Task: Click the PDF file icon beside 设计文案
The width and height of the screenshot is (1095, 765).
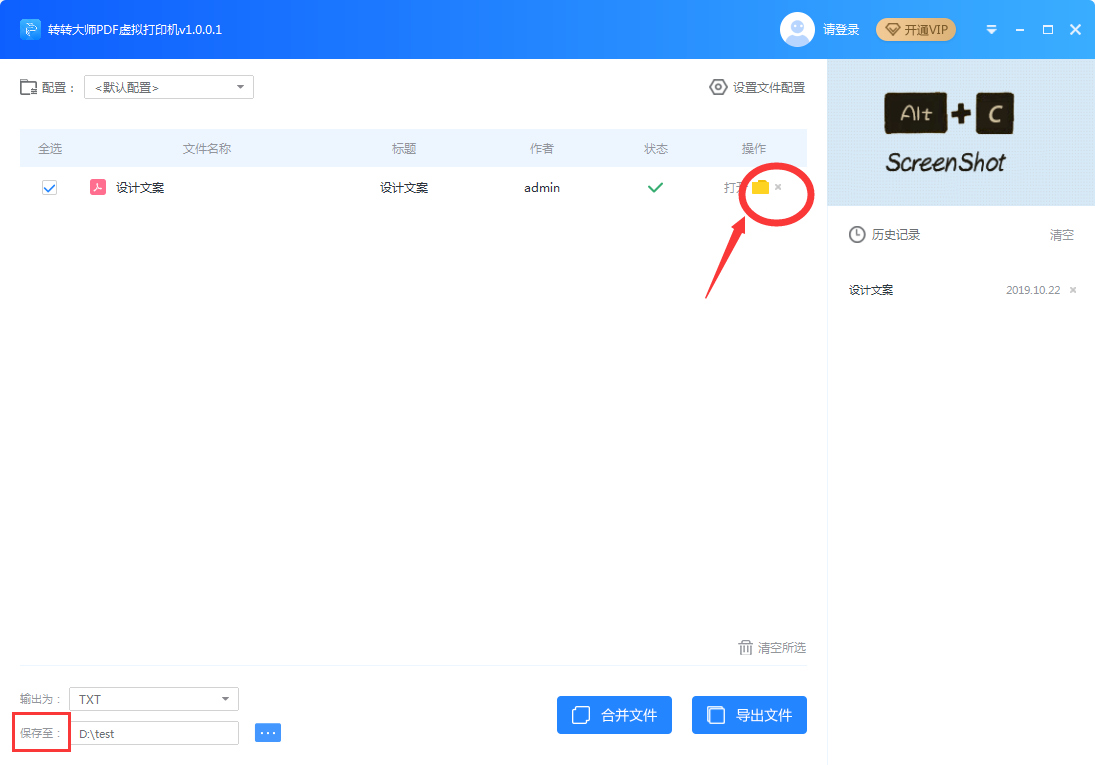Action: click(98, 186)
